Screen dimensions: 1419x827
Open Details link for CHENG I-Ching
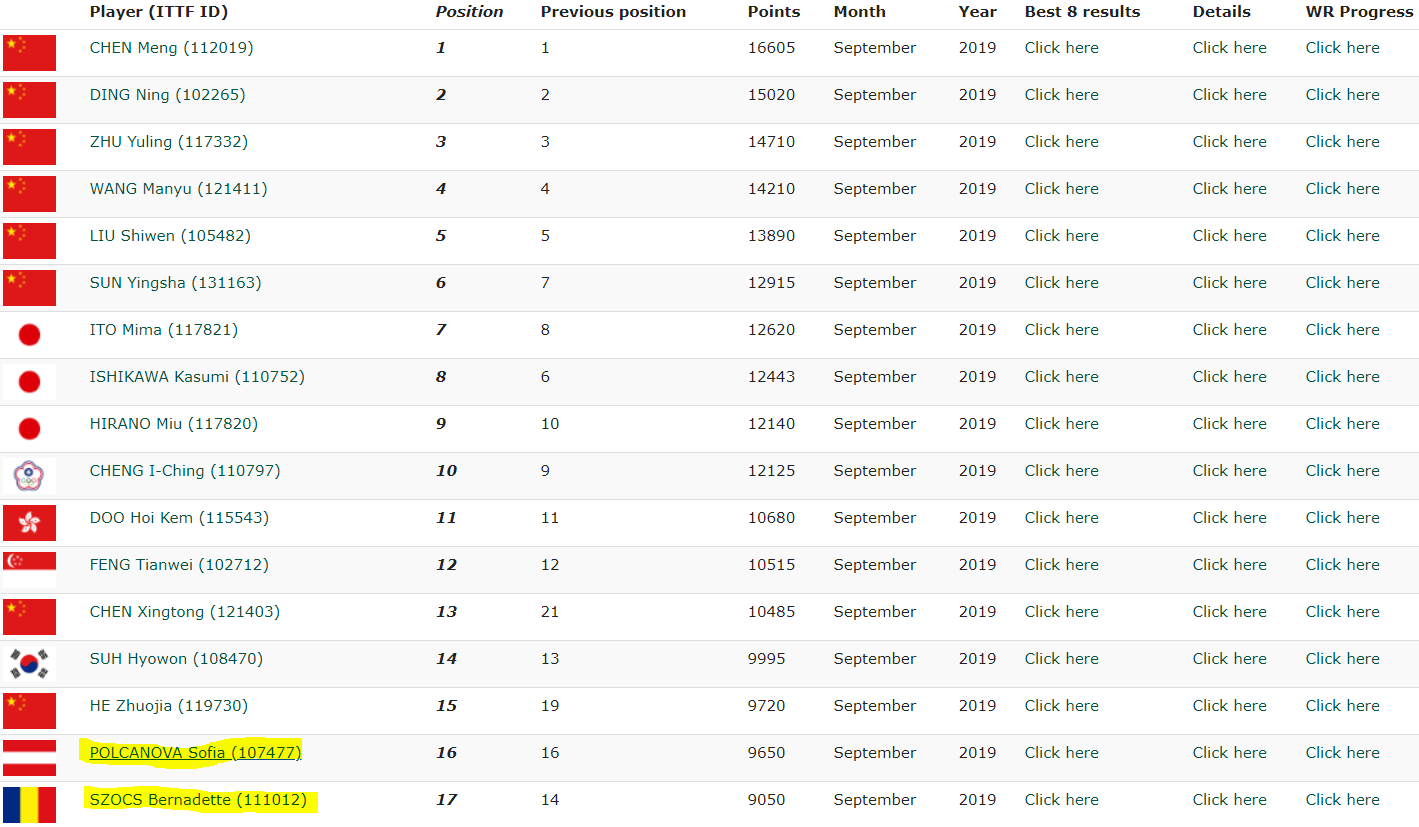click(x=1229, y=471)
